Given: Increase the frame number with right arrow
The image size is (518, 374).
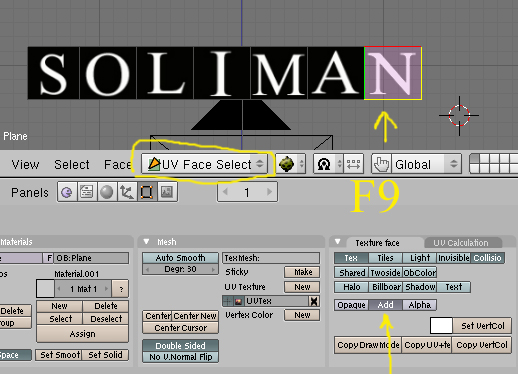Looking at the screenshot, I should pyautogui.click(x=269, y=192).
